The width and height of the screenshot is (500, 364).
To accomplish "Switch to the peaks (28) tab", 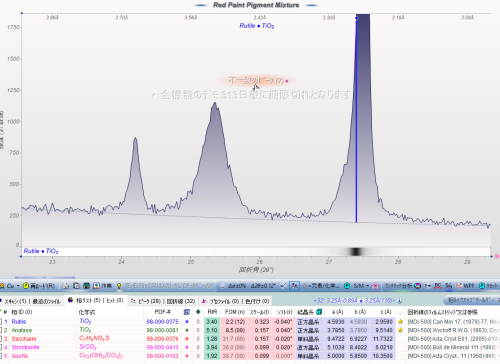I will coord(143,301).
